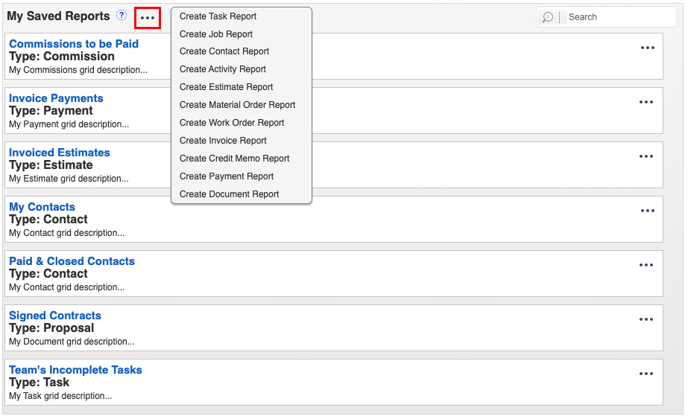Open ellipsis menu for My Contacts report

[x=647, y=211]
